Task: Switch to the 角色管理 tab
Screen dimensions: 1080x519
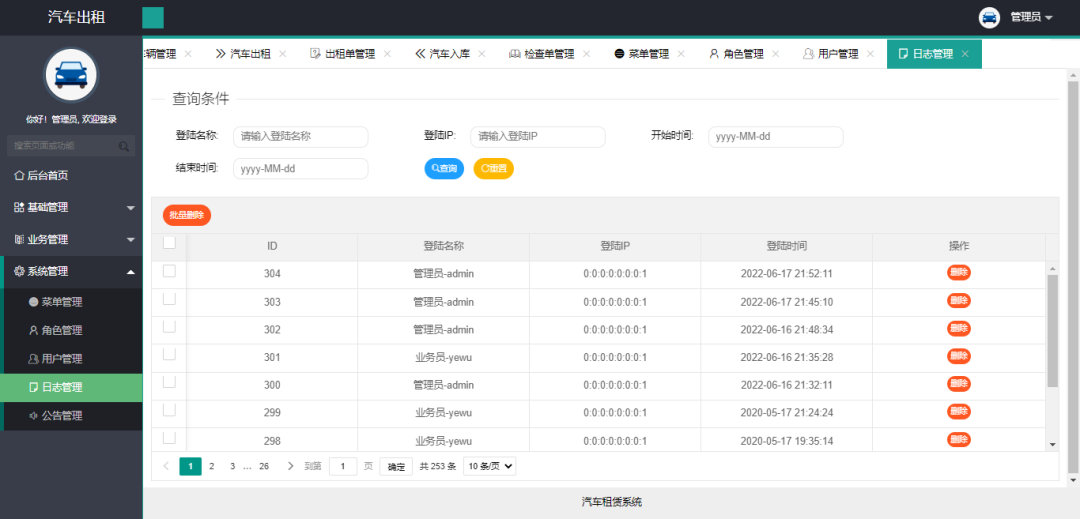Action: tap(736, 54)
